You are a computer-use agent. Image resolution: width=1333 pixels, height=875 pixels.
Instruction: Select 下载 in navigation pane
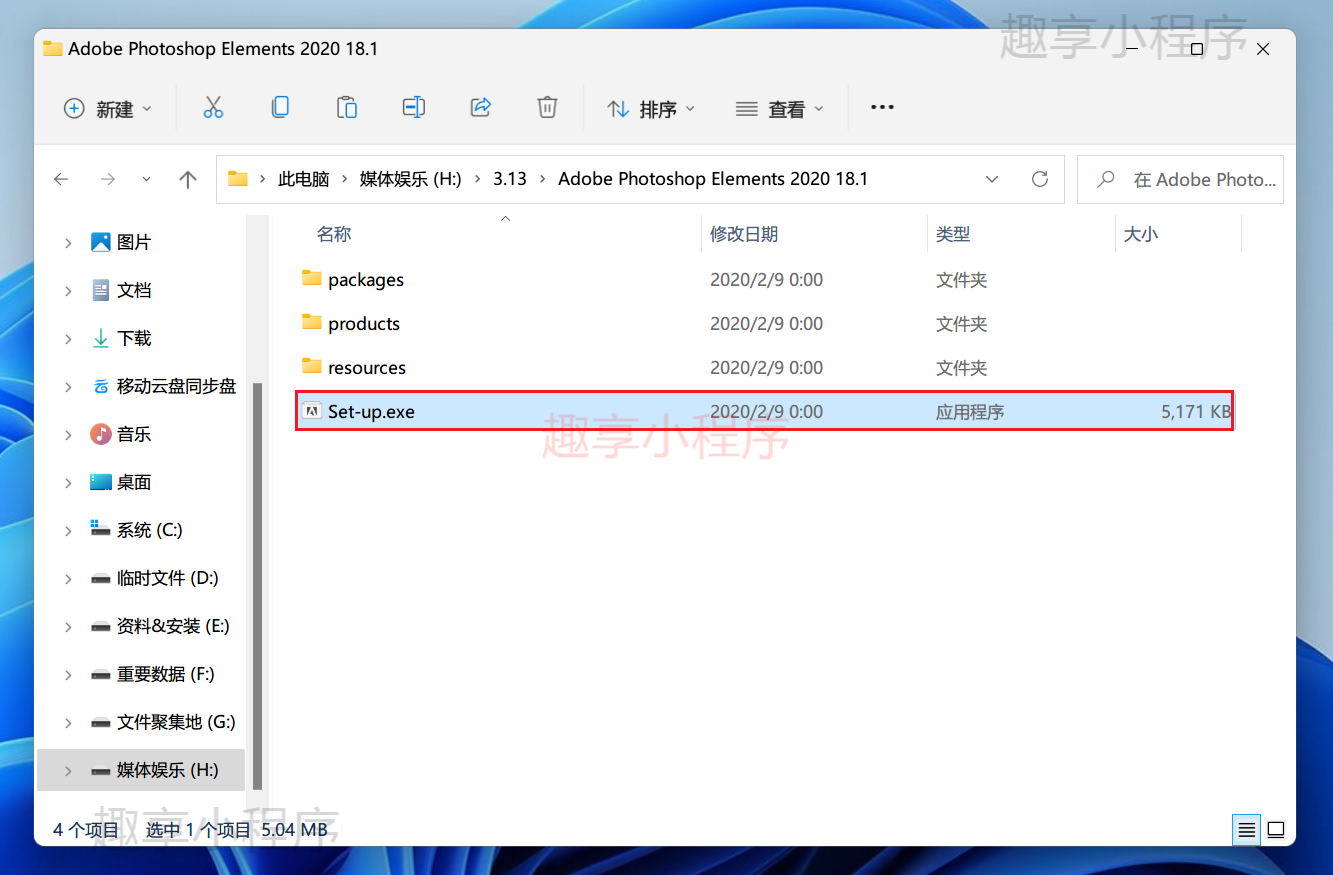[134, 338]
